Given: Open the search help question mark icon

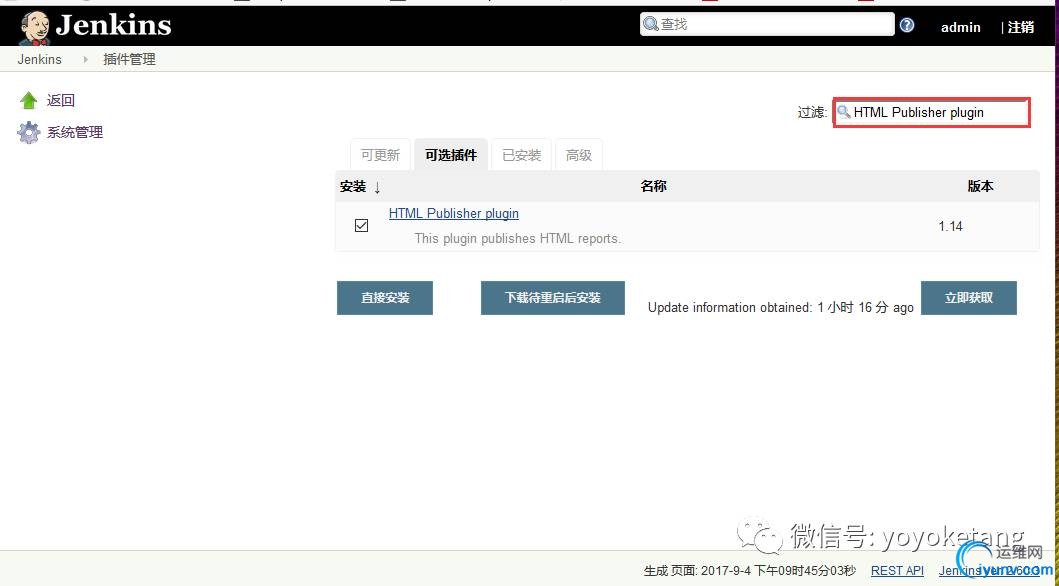Looking at the screenshot, I should (906, 25).
